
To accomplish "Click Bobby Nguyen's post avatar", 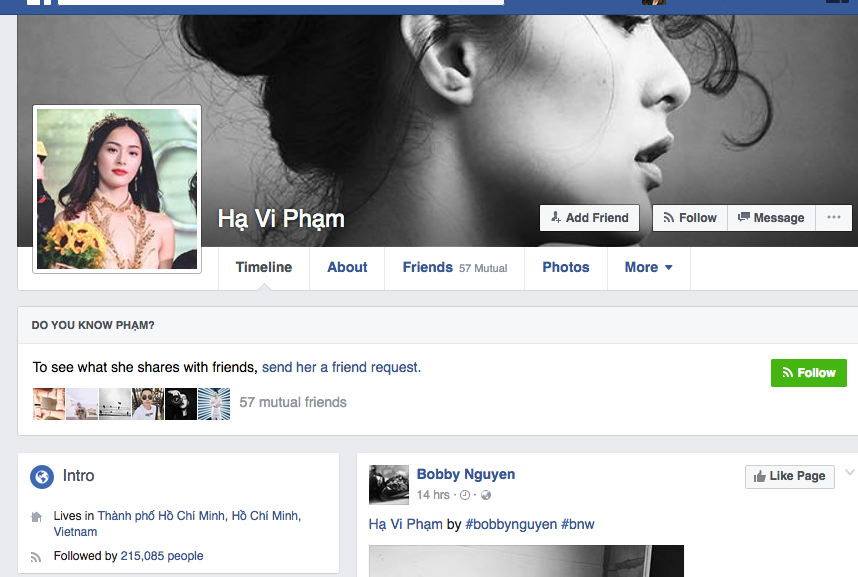I will (389, 484).
